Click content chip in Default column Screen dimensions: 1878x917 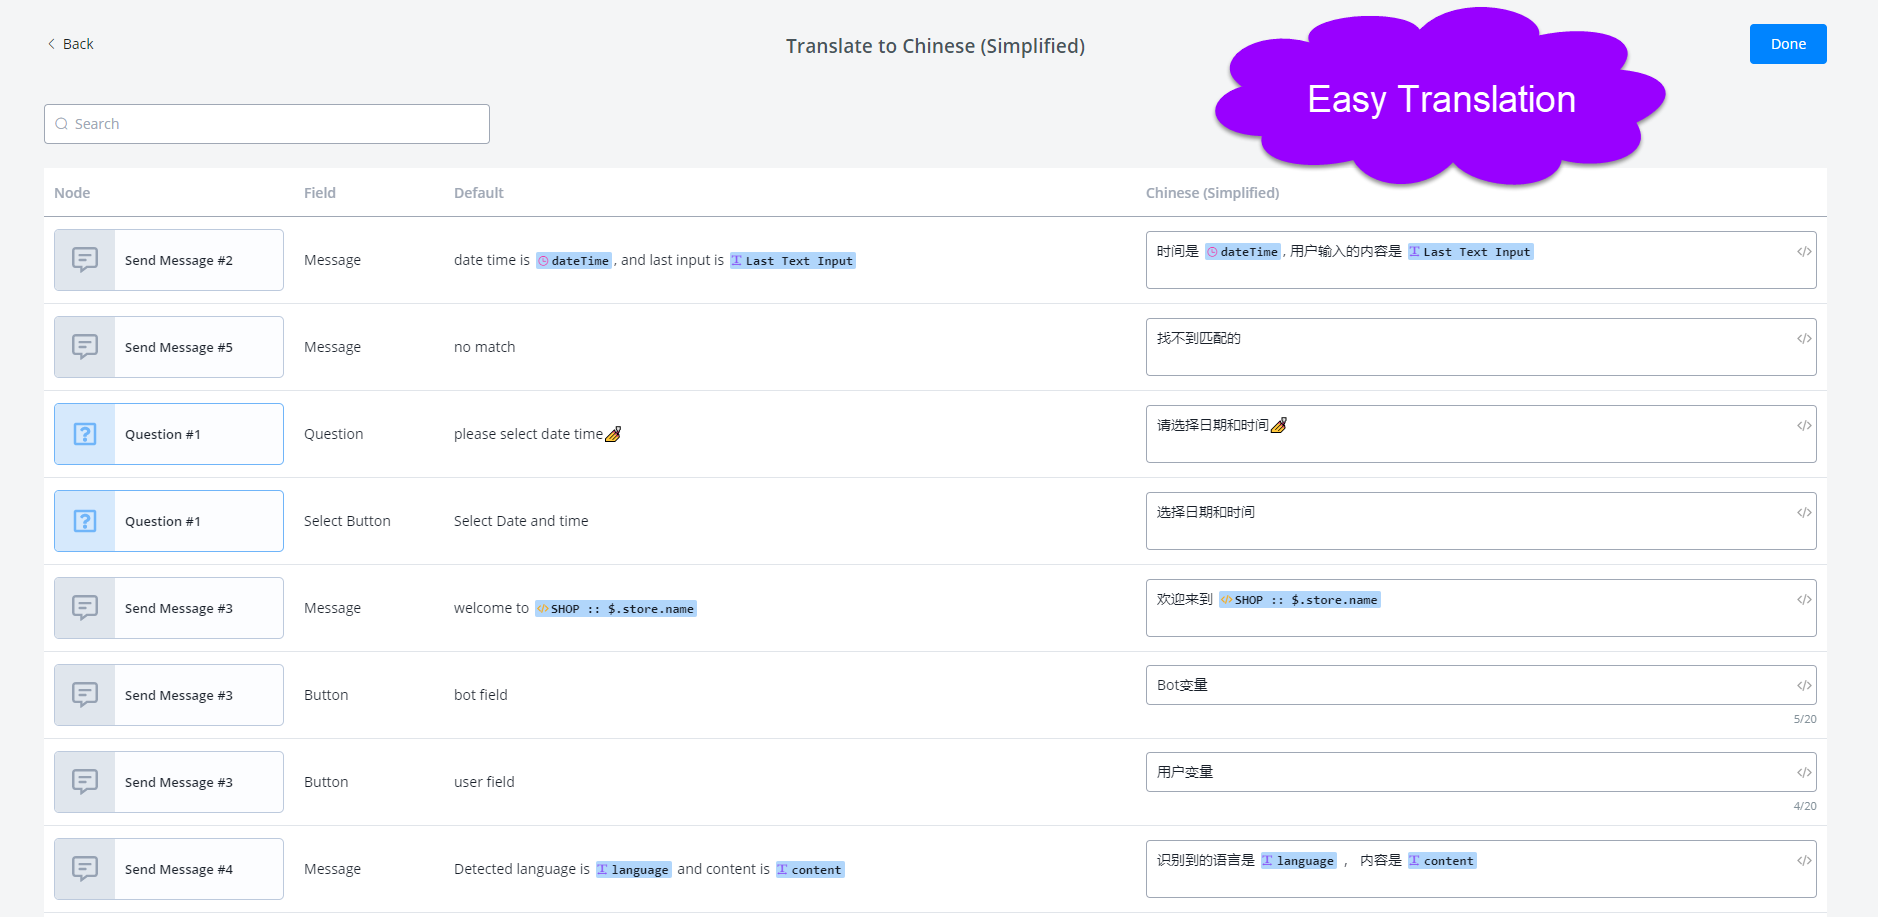[x=810, y=870]
